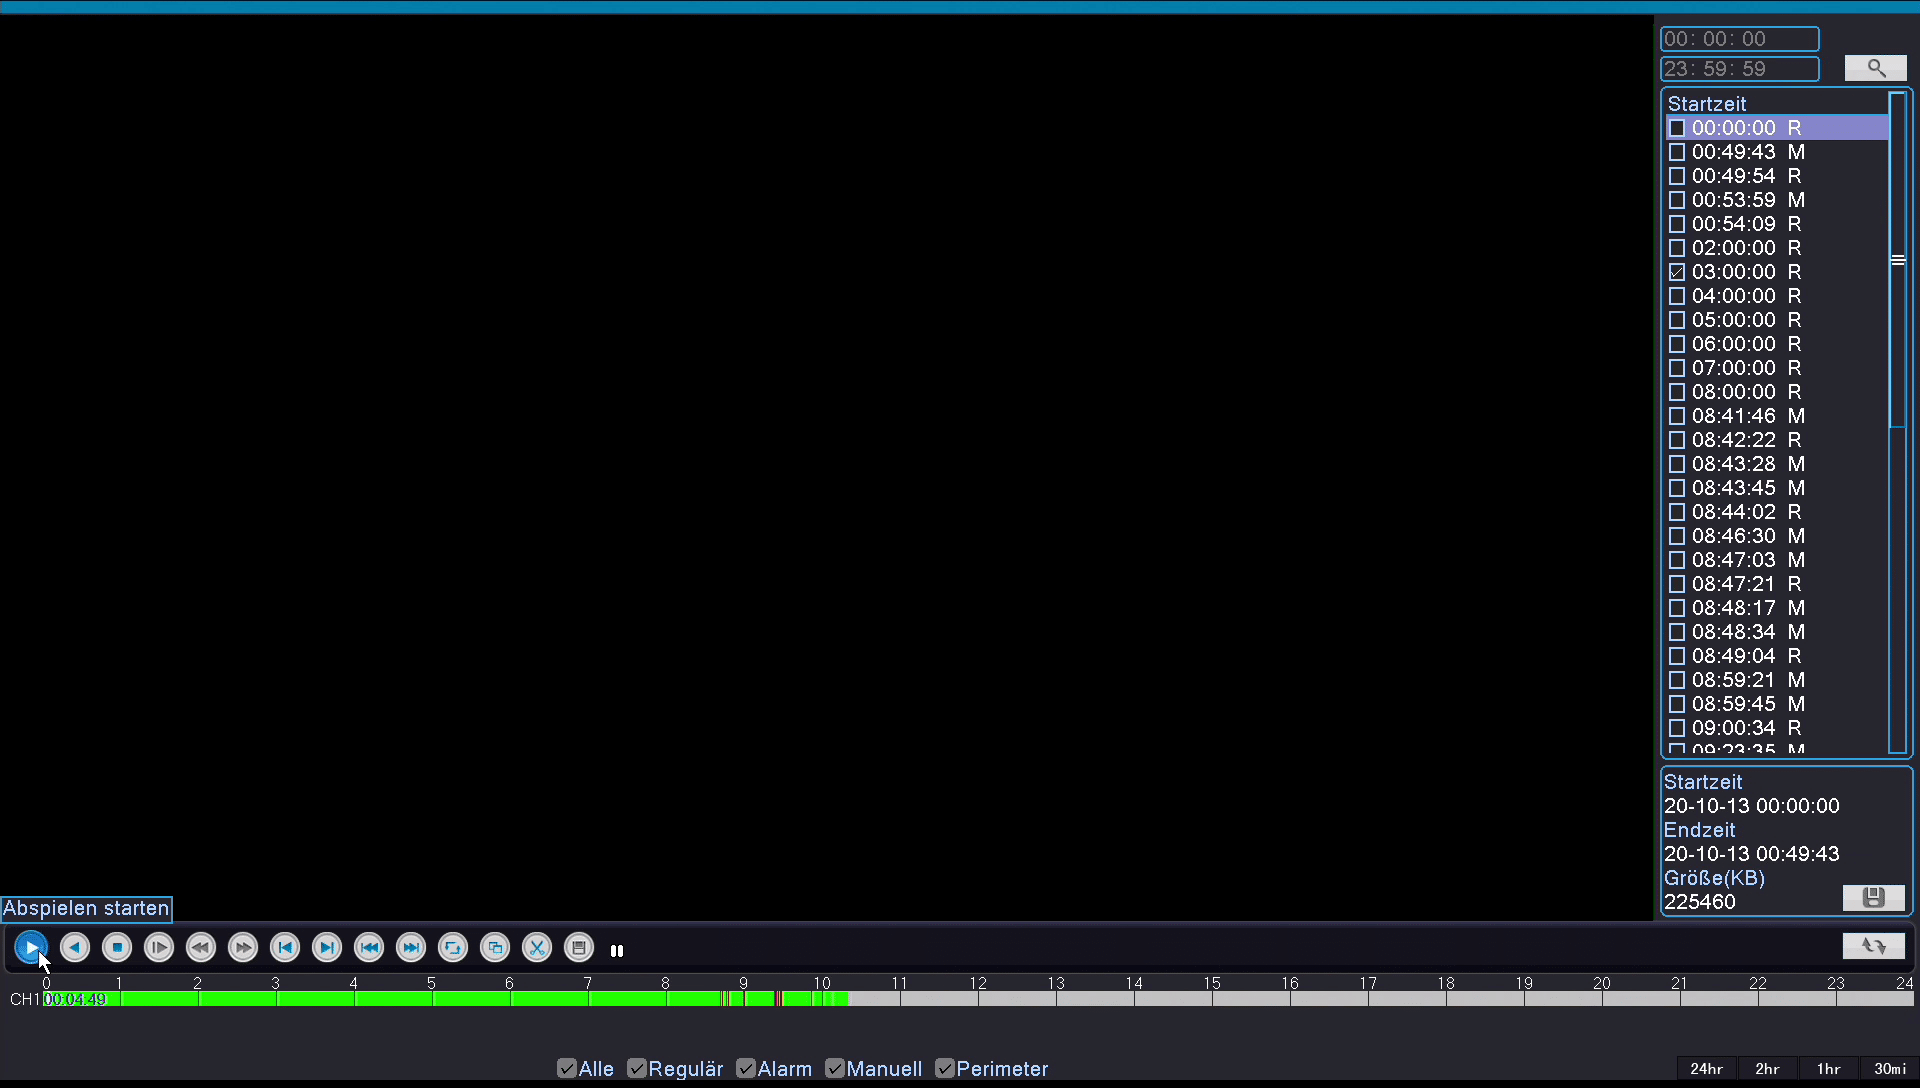Viewport: 1920px width, 1088px height.
Task: Click the save icon below Größe(KB)
Action: click(x=1874, y=898)
